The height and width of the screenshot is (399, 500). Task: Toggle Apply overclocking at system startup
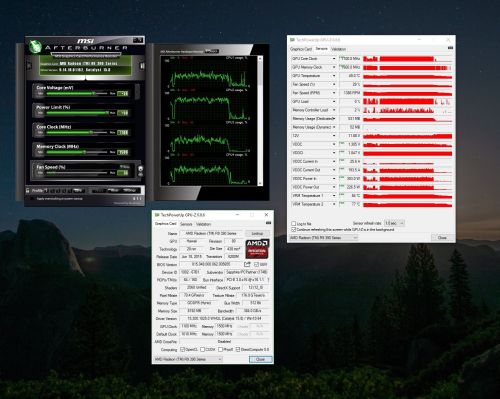[32, 199]
